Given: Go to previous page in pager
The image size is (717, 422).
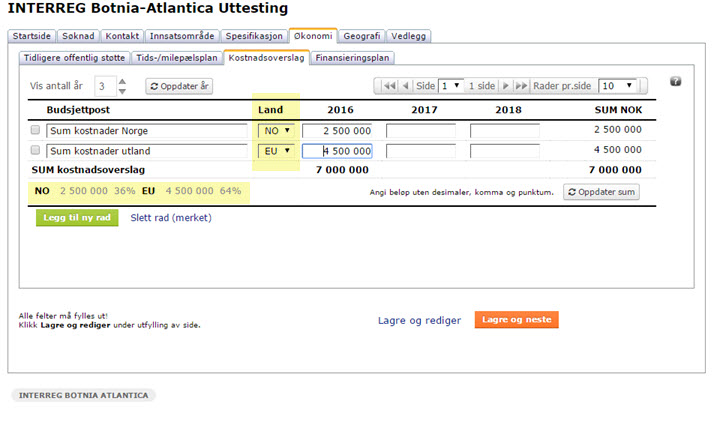Looking at the screenshot, I should [x=405, y=85].
